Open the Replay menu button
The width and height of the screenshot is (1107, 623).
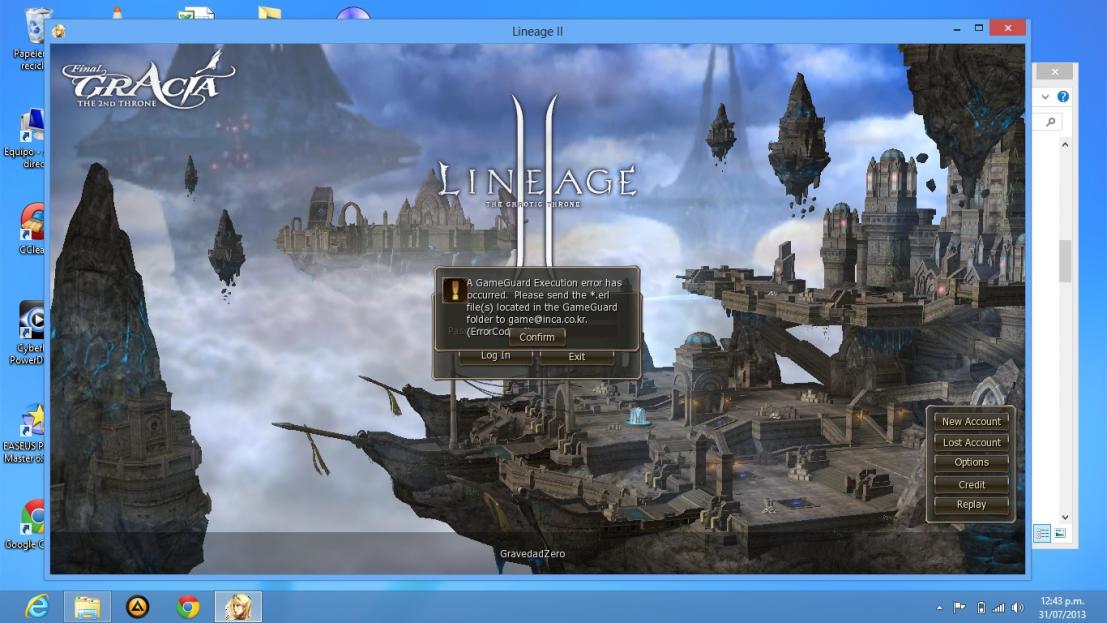point(971,504)
